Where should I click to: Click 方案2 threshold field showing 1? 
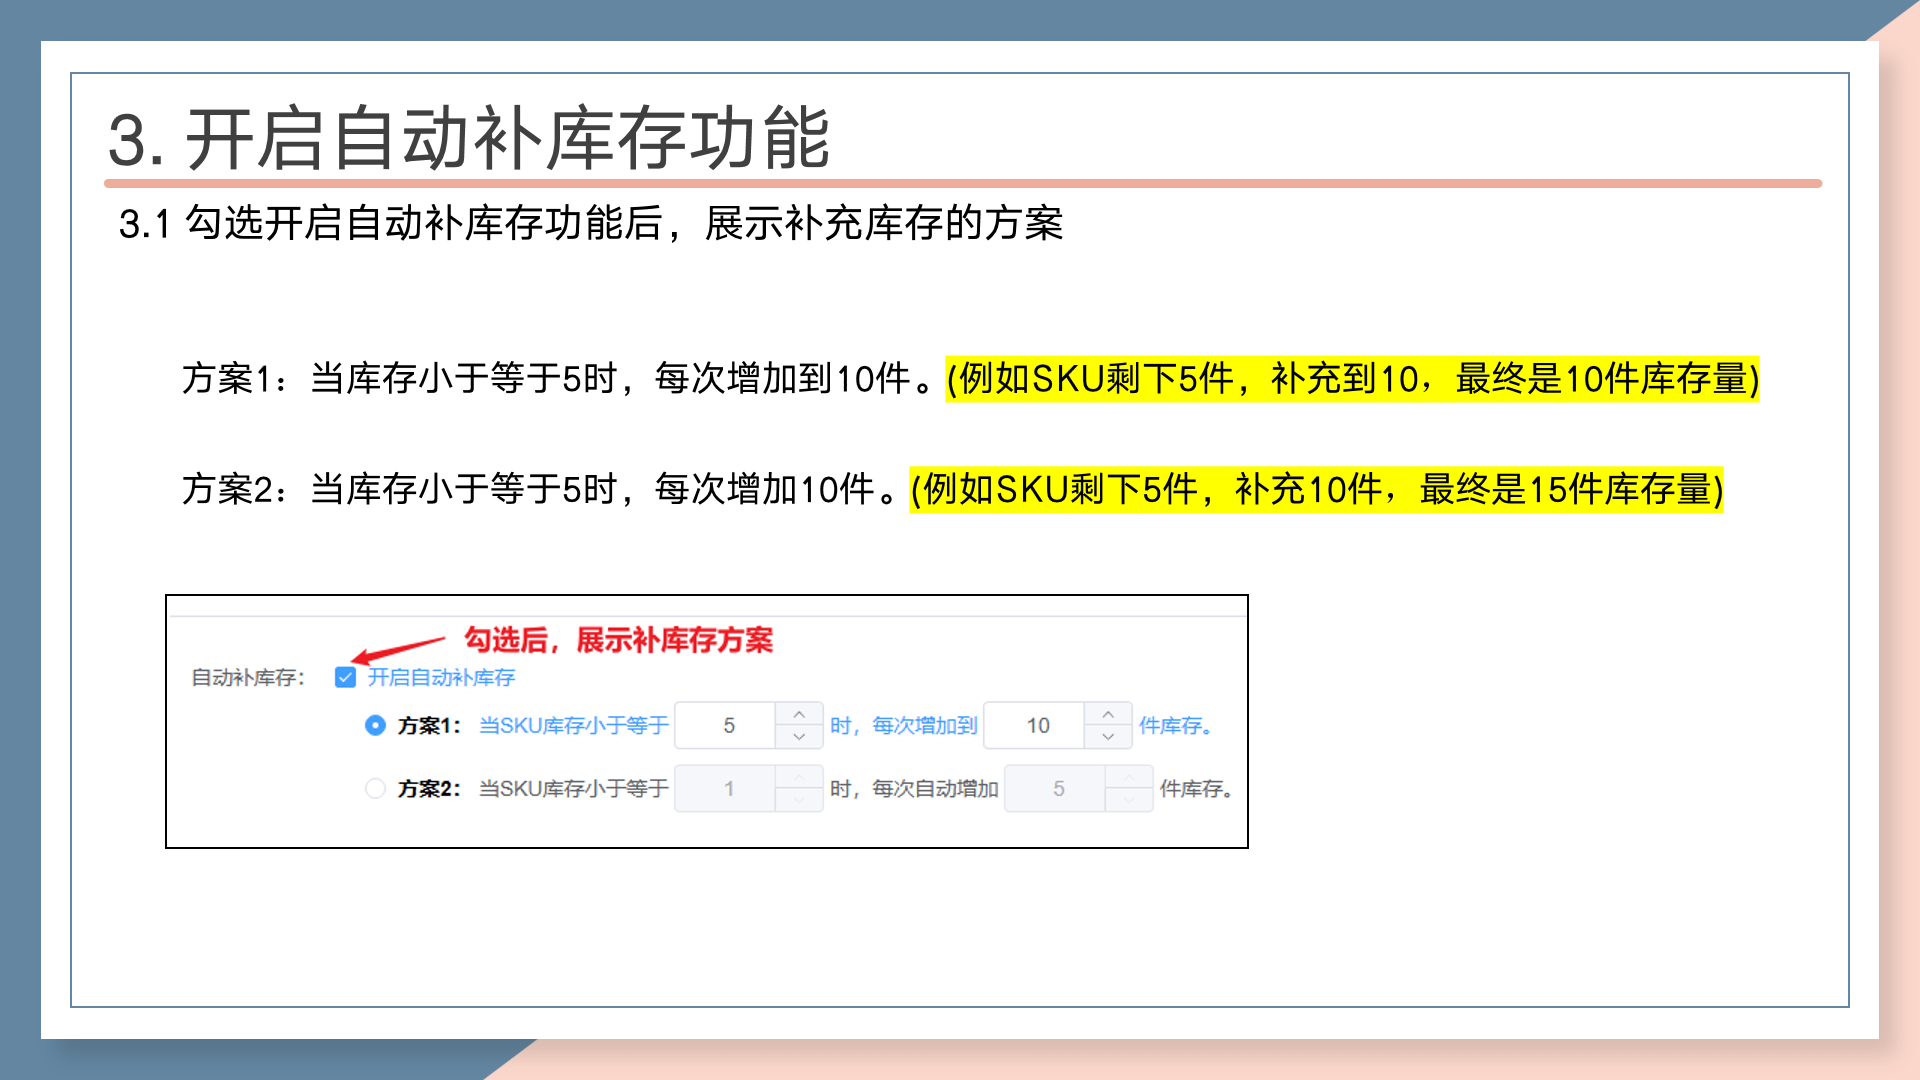(728, 788)
